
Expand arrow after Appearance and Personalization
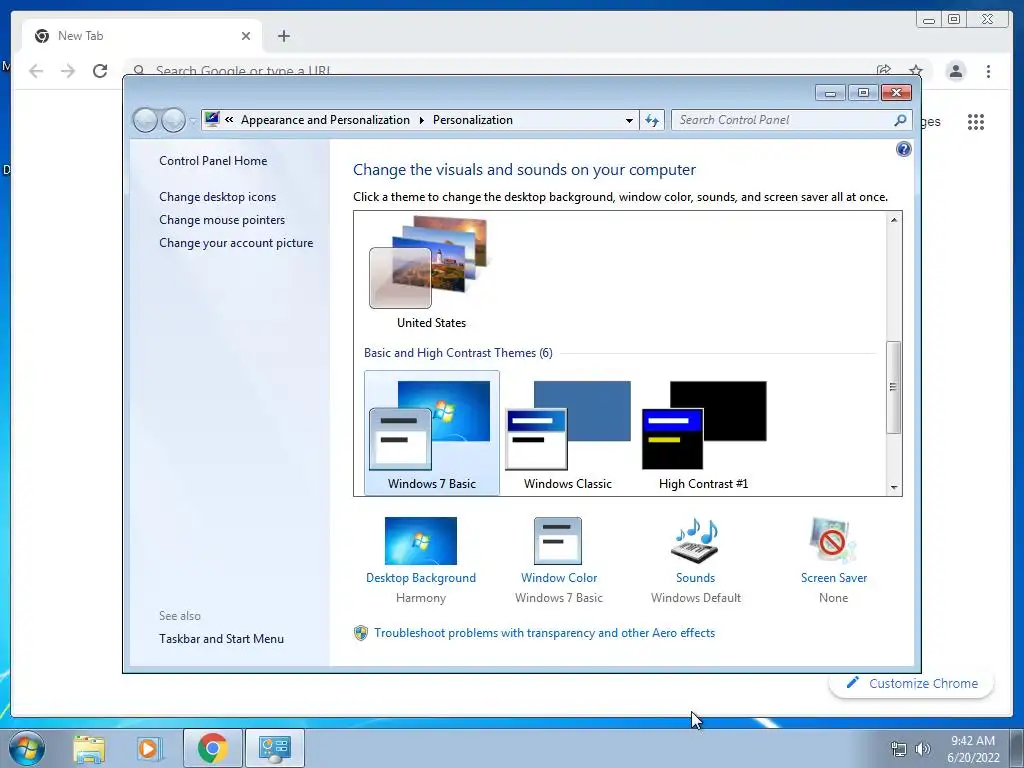[421, 120]
